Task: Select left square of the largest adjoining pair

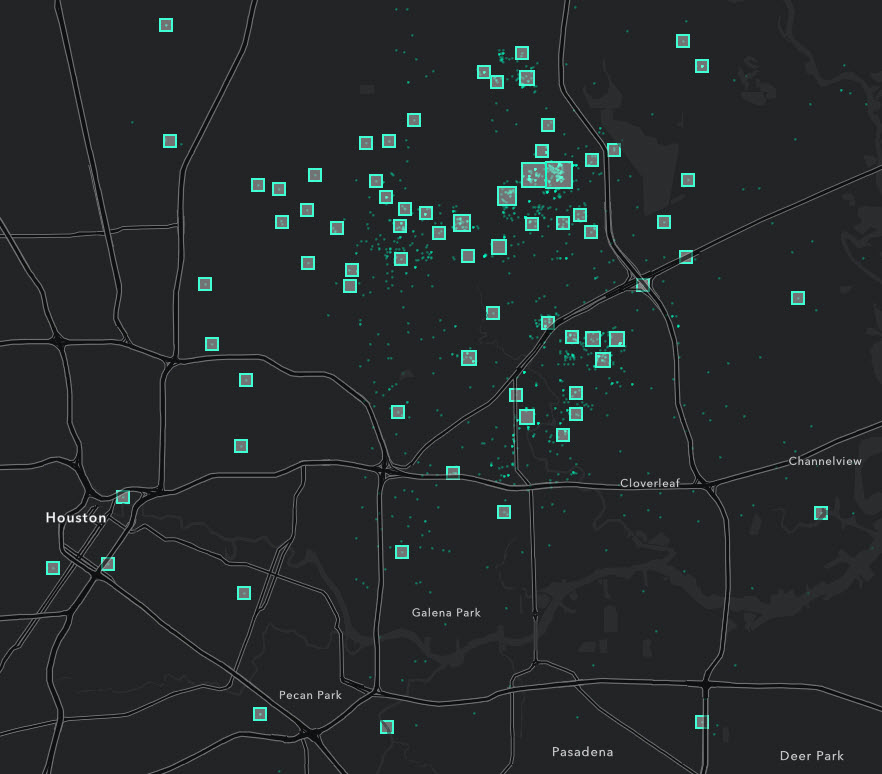Action: pyautogui.click(x=533, y=175)
